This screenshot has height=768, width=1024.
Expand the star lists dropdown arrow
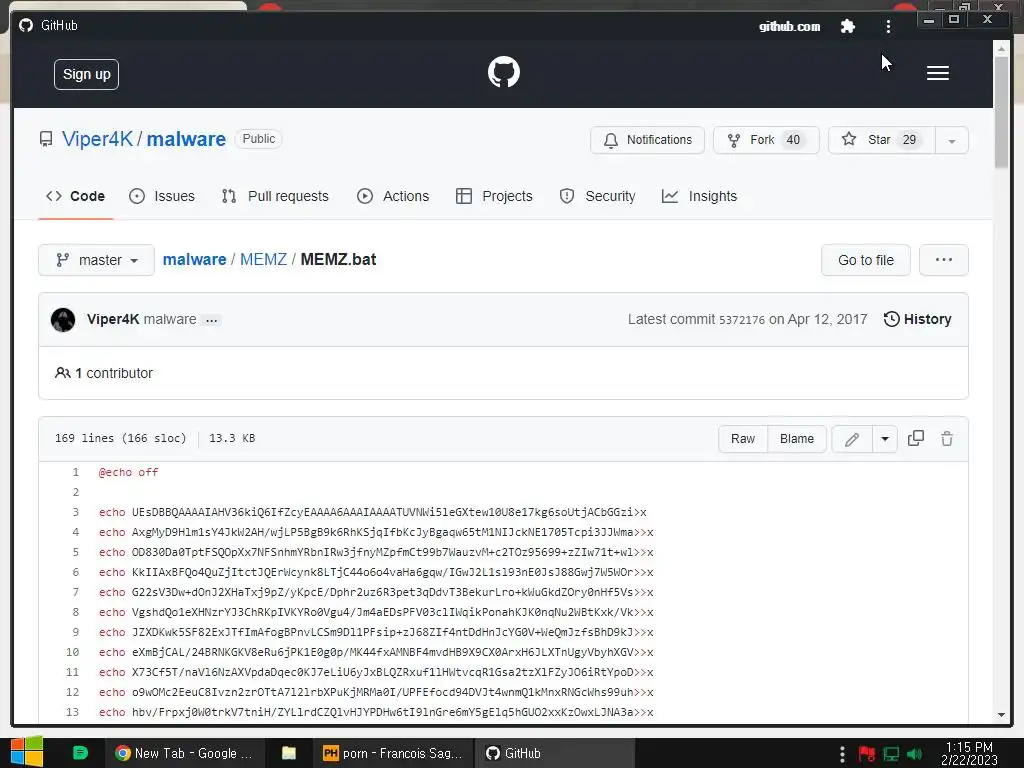click(x=952, y=140)
